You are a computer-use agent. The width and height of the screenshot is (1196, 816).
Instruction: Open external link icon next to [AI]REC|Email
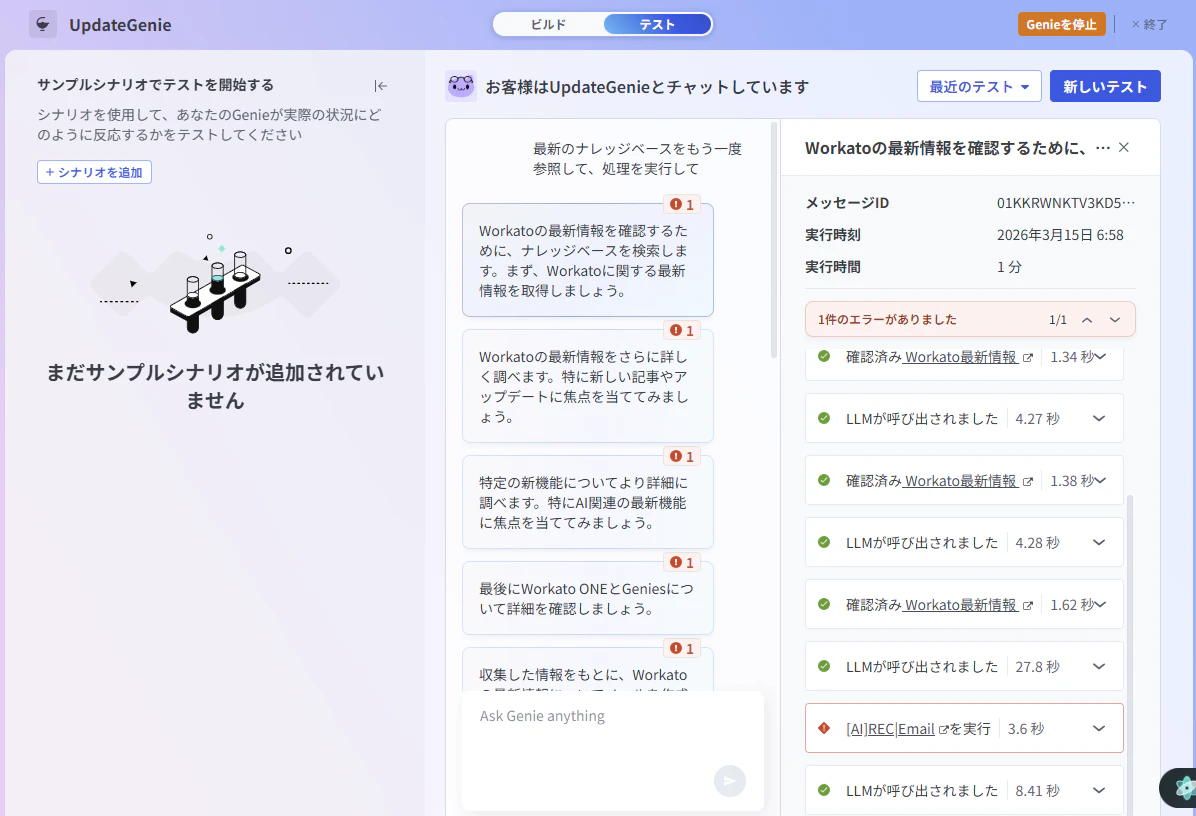click(944, 730)
